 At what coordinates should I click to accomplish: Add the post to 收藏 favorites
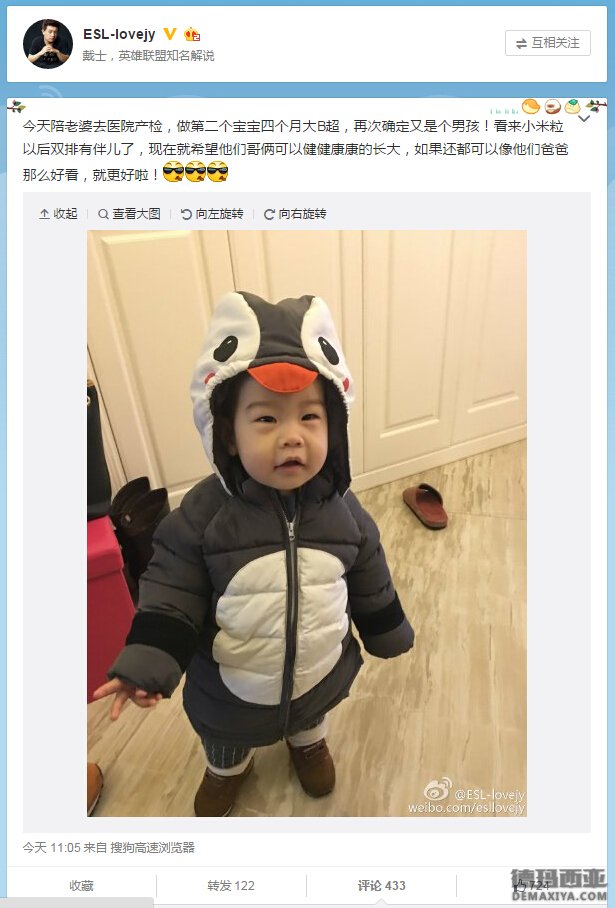[x=82, y=885]
